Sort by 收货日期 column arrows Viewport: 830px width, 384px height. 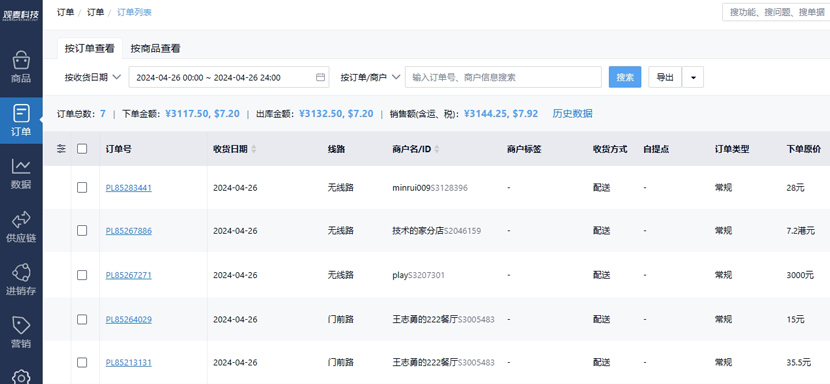pos(254,149)
